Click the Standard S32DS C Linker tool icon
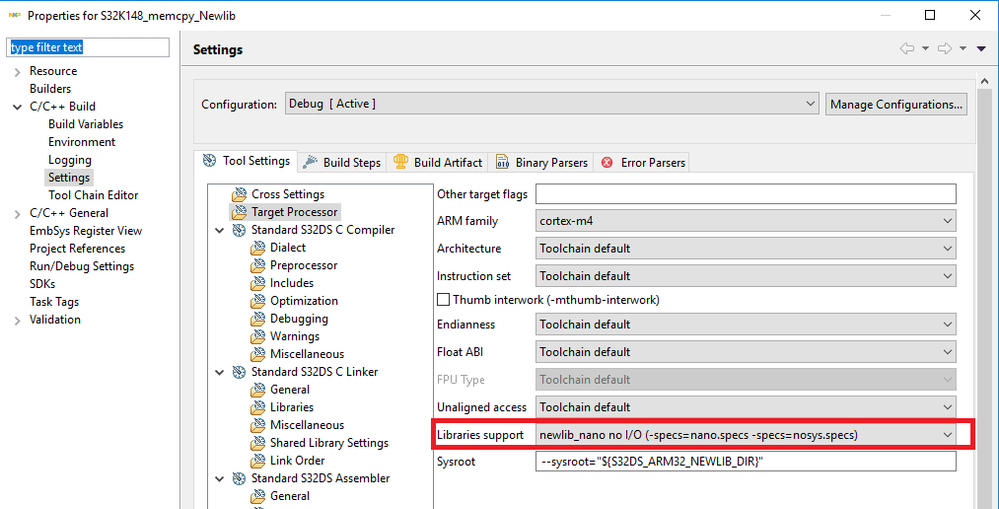Viewport: 999px width, 509px height. [239, 371]
